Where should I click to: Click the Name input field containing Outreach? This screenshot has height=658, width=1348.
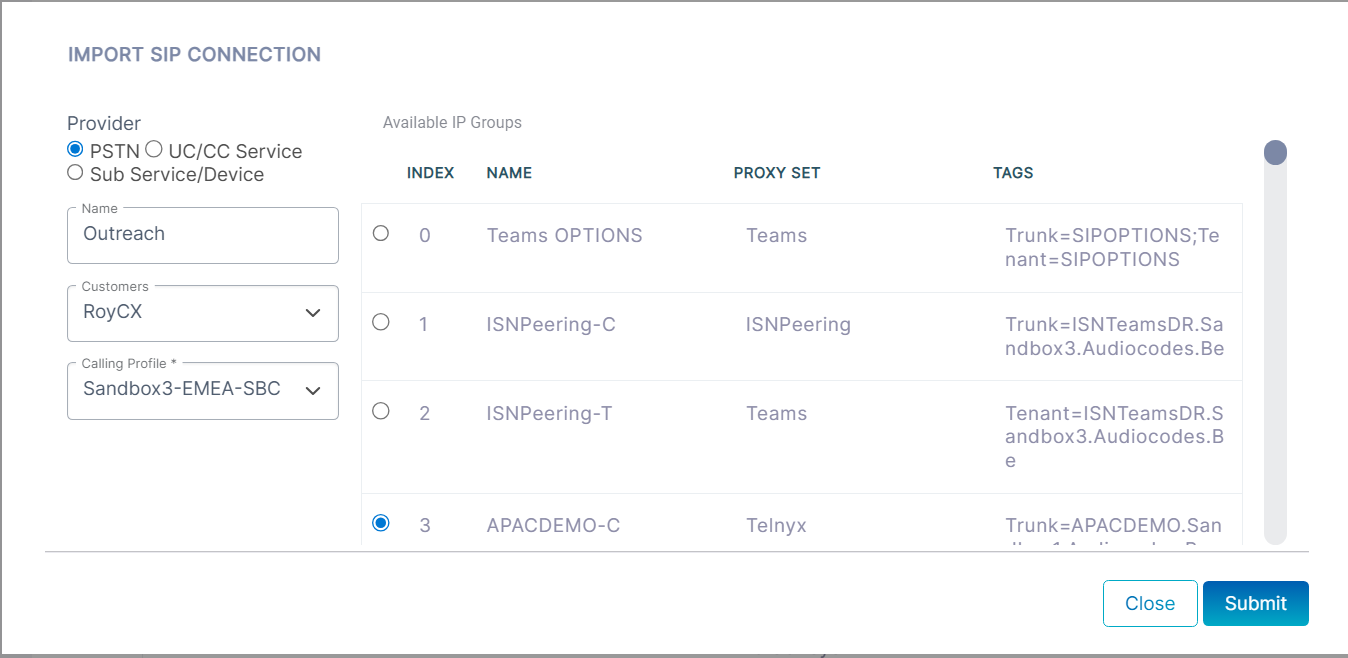(202, 234)
